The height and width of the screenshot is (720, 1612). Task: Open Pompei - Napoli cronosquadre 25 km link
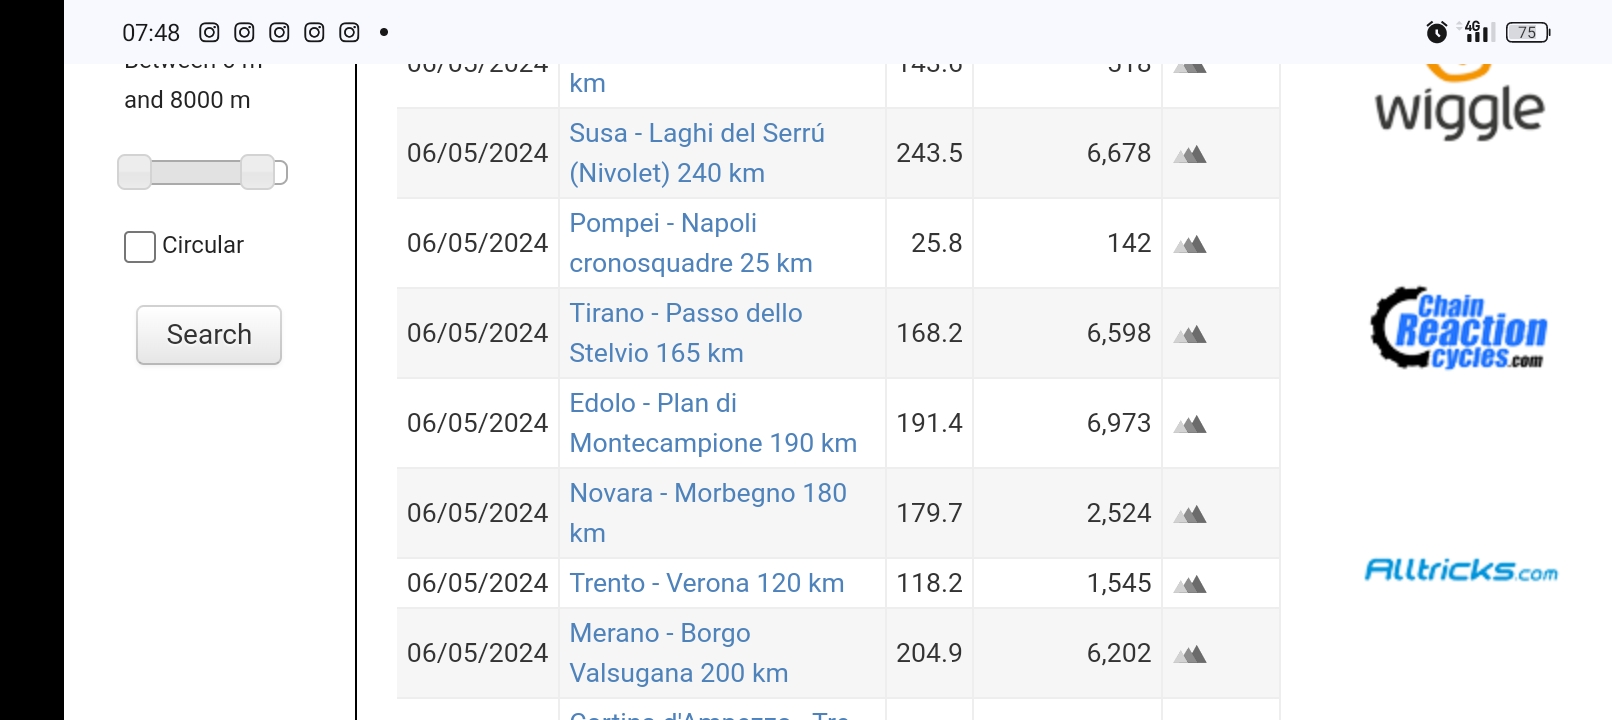[x=691, y=243]
